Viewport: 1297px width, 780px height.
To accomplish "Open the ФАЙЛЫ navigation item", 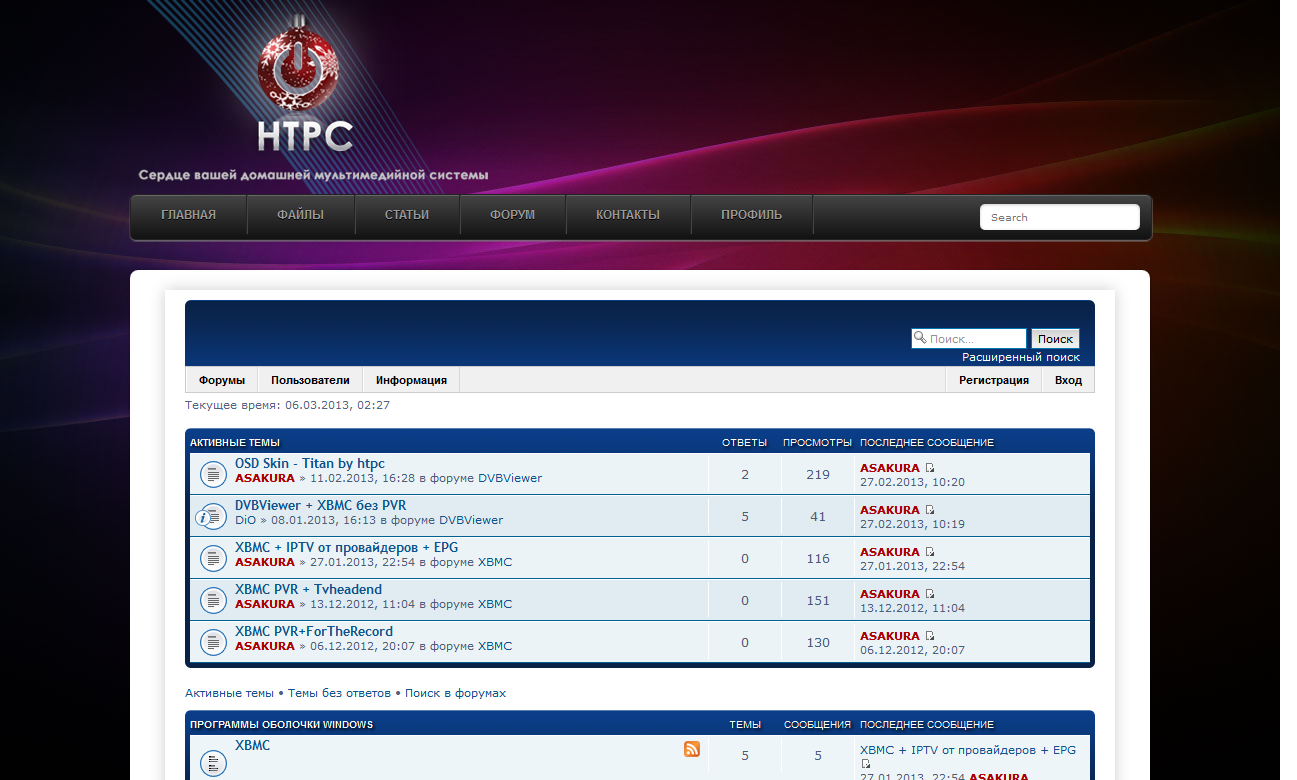I will click(300, 215).
